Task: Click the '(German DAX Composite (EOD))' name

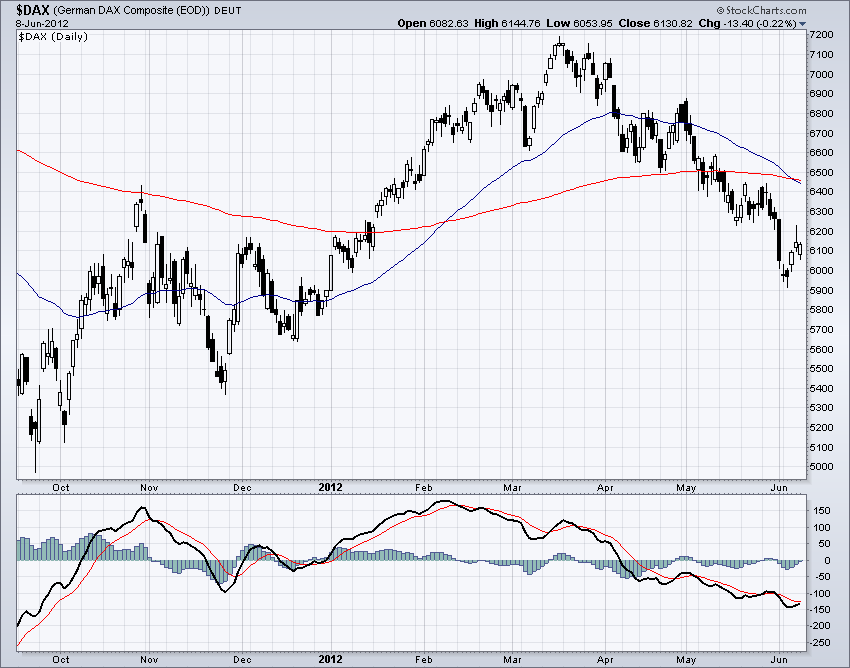Action: (132, 10)
